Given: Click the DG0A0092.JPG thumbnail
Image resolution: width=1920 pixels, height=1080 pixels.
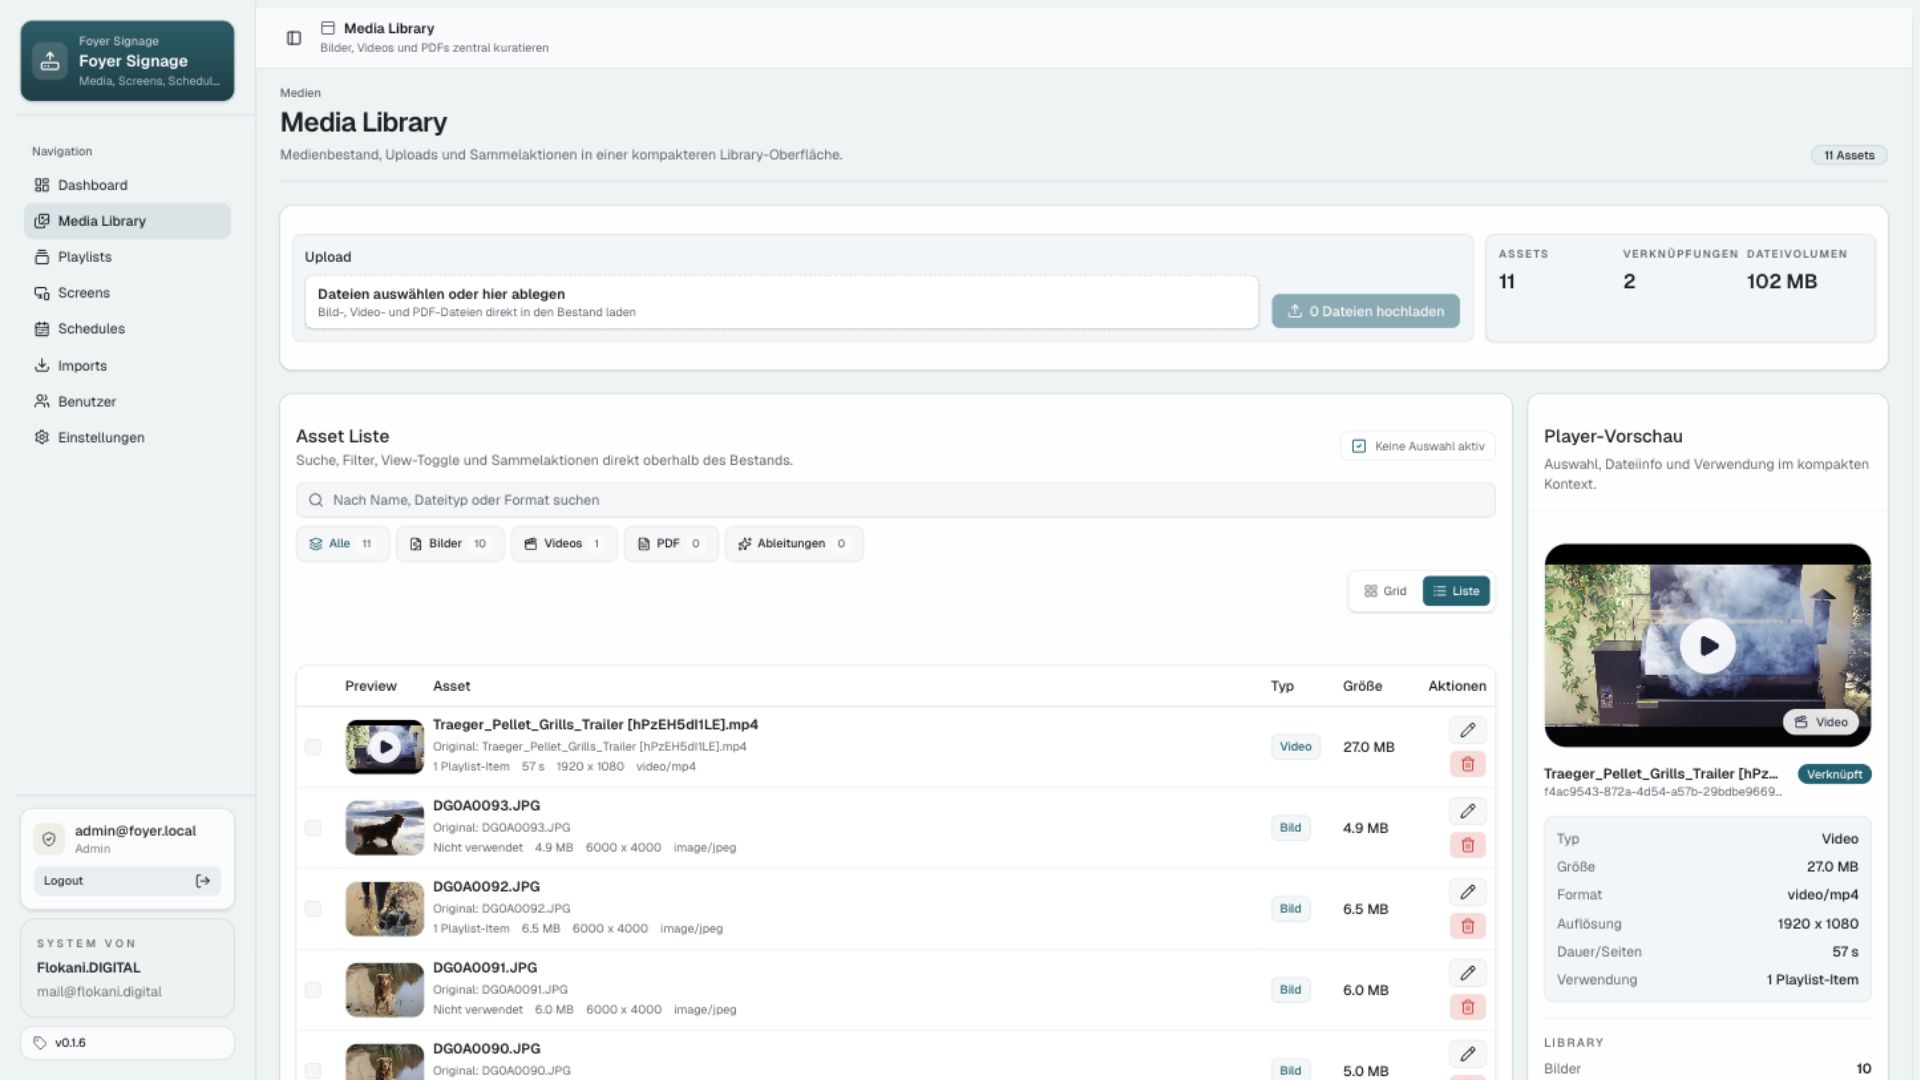Looking at the screenshot, I should [385, 909].
